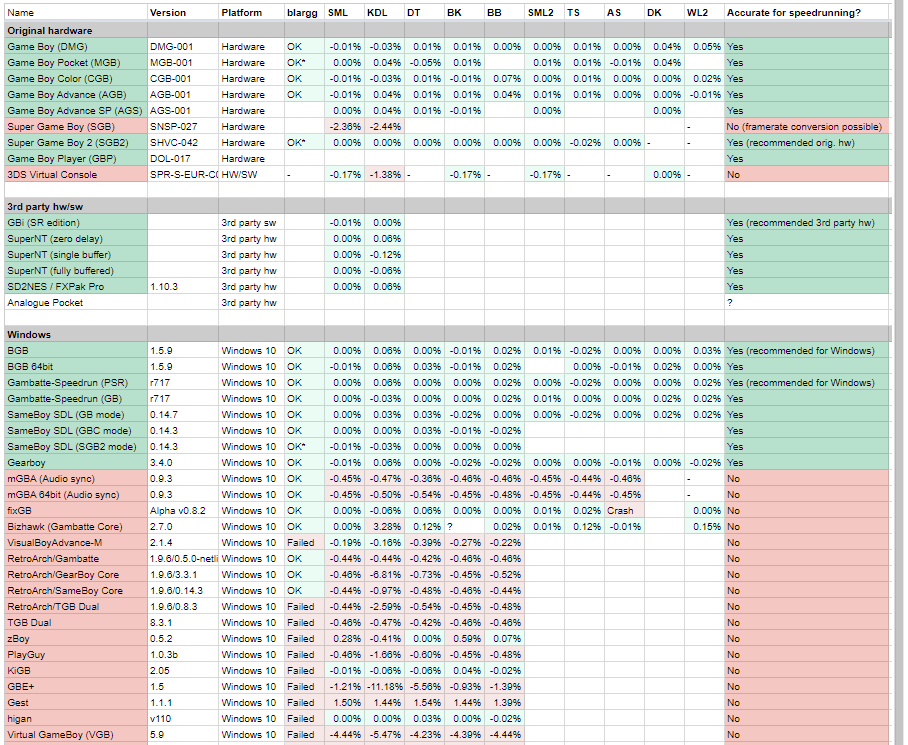Image resolution: width=908 pixels, height=745 pixels.
Task: Select the "SuperNT (zero delay)" cell
Action: pos(76,238)
